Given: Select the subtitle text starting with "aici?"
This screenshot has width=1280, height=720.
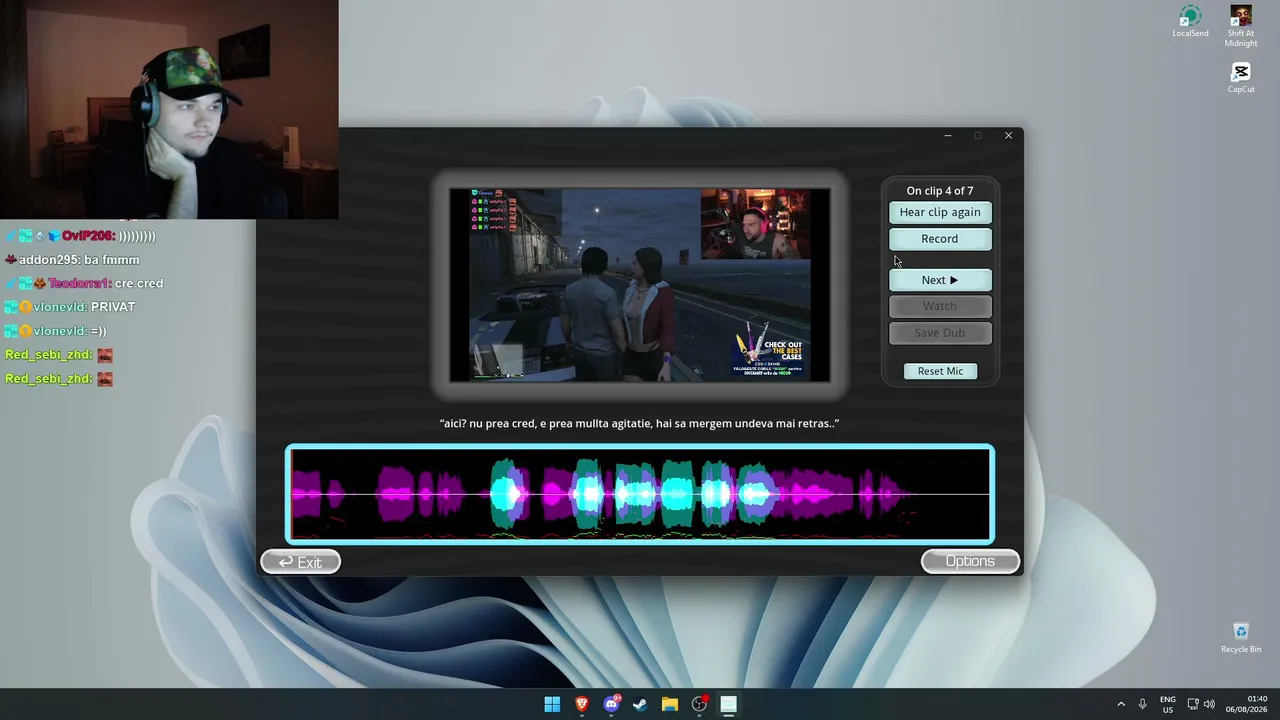Looking at the screenshot, I should point(639,423).
